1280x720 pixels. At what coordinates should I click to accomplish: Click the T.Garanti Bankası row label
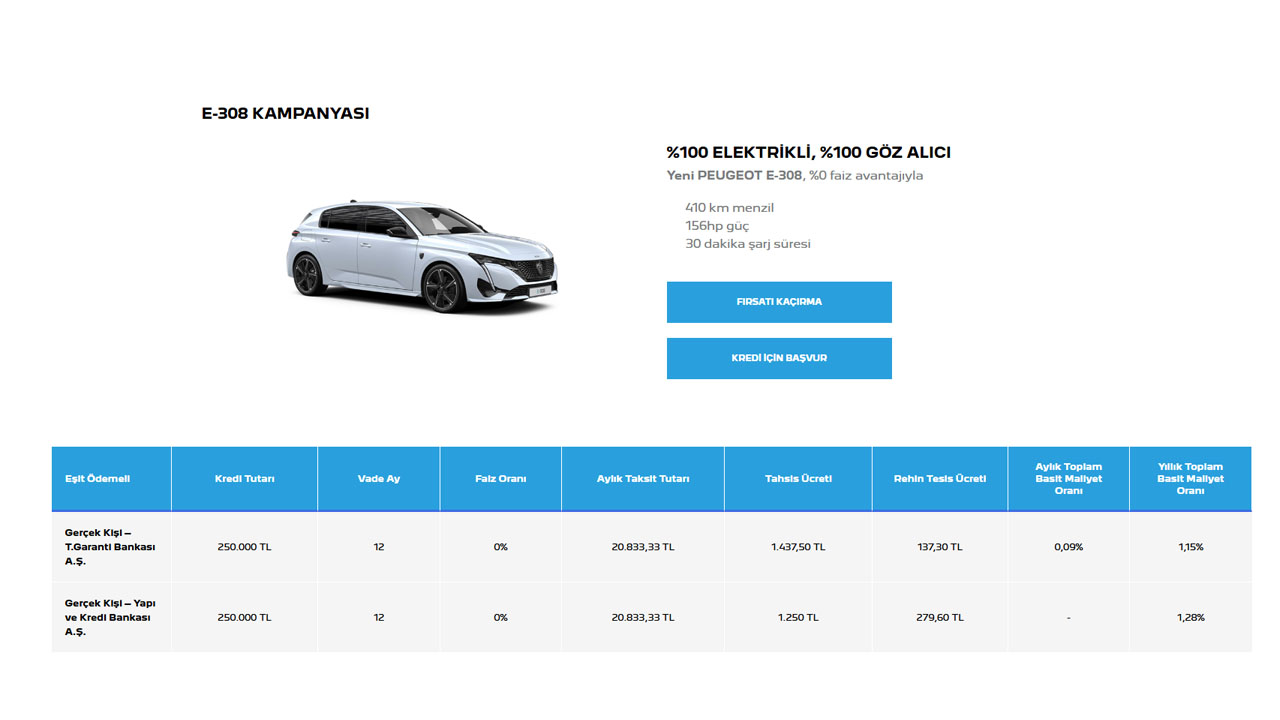pos(110,547)
